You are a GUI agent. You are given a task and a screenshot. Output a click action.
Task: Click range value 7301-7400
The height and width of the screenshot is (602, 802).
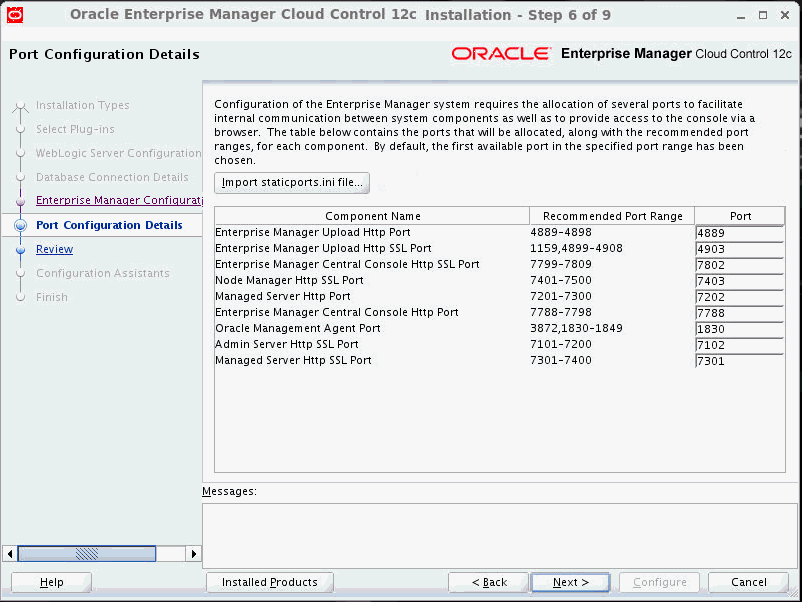[561, 360]
